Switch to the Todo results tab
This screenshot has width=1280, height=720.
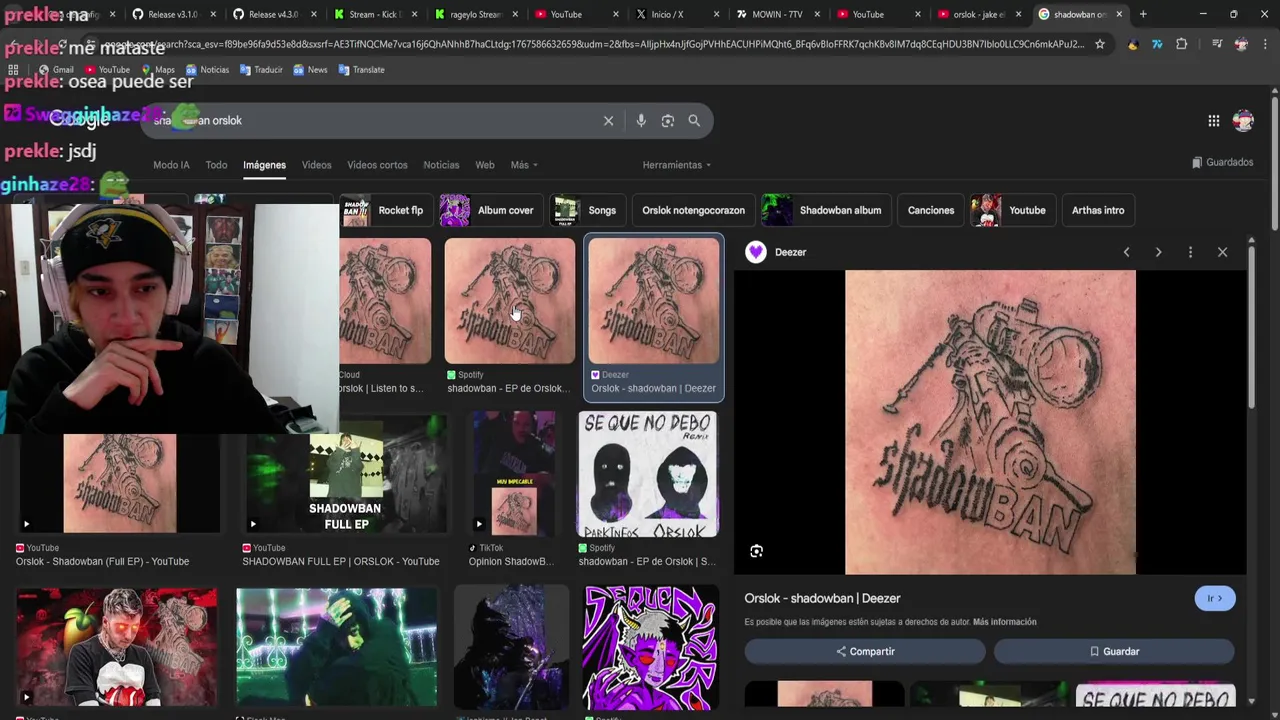coord(216,165)
